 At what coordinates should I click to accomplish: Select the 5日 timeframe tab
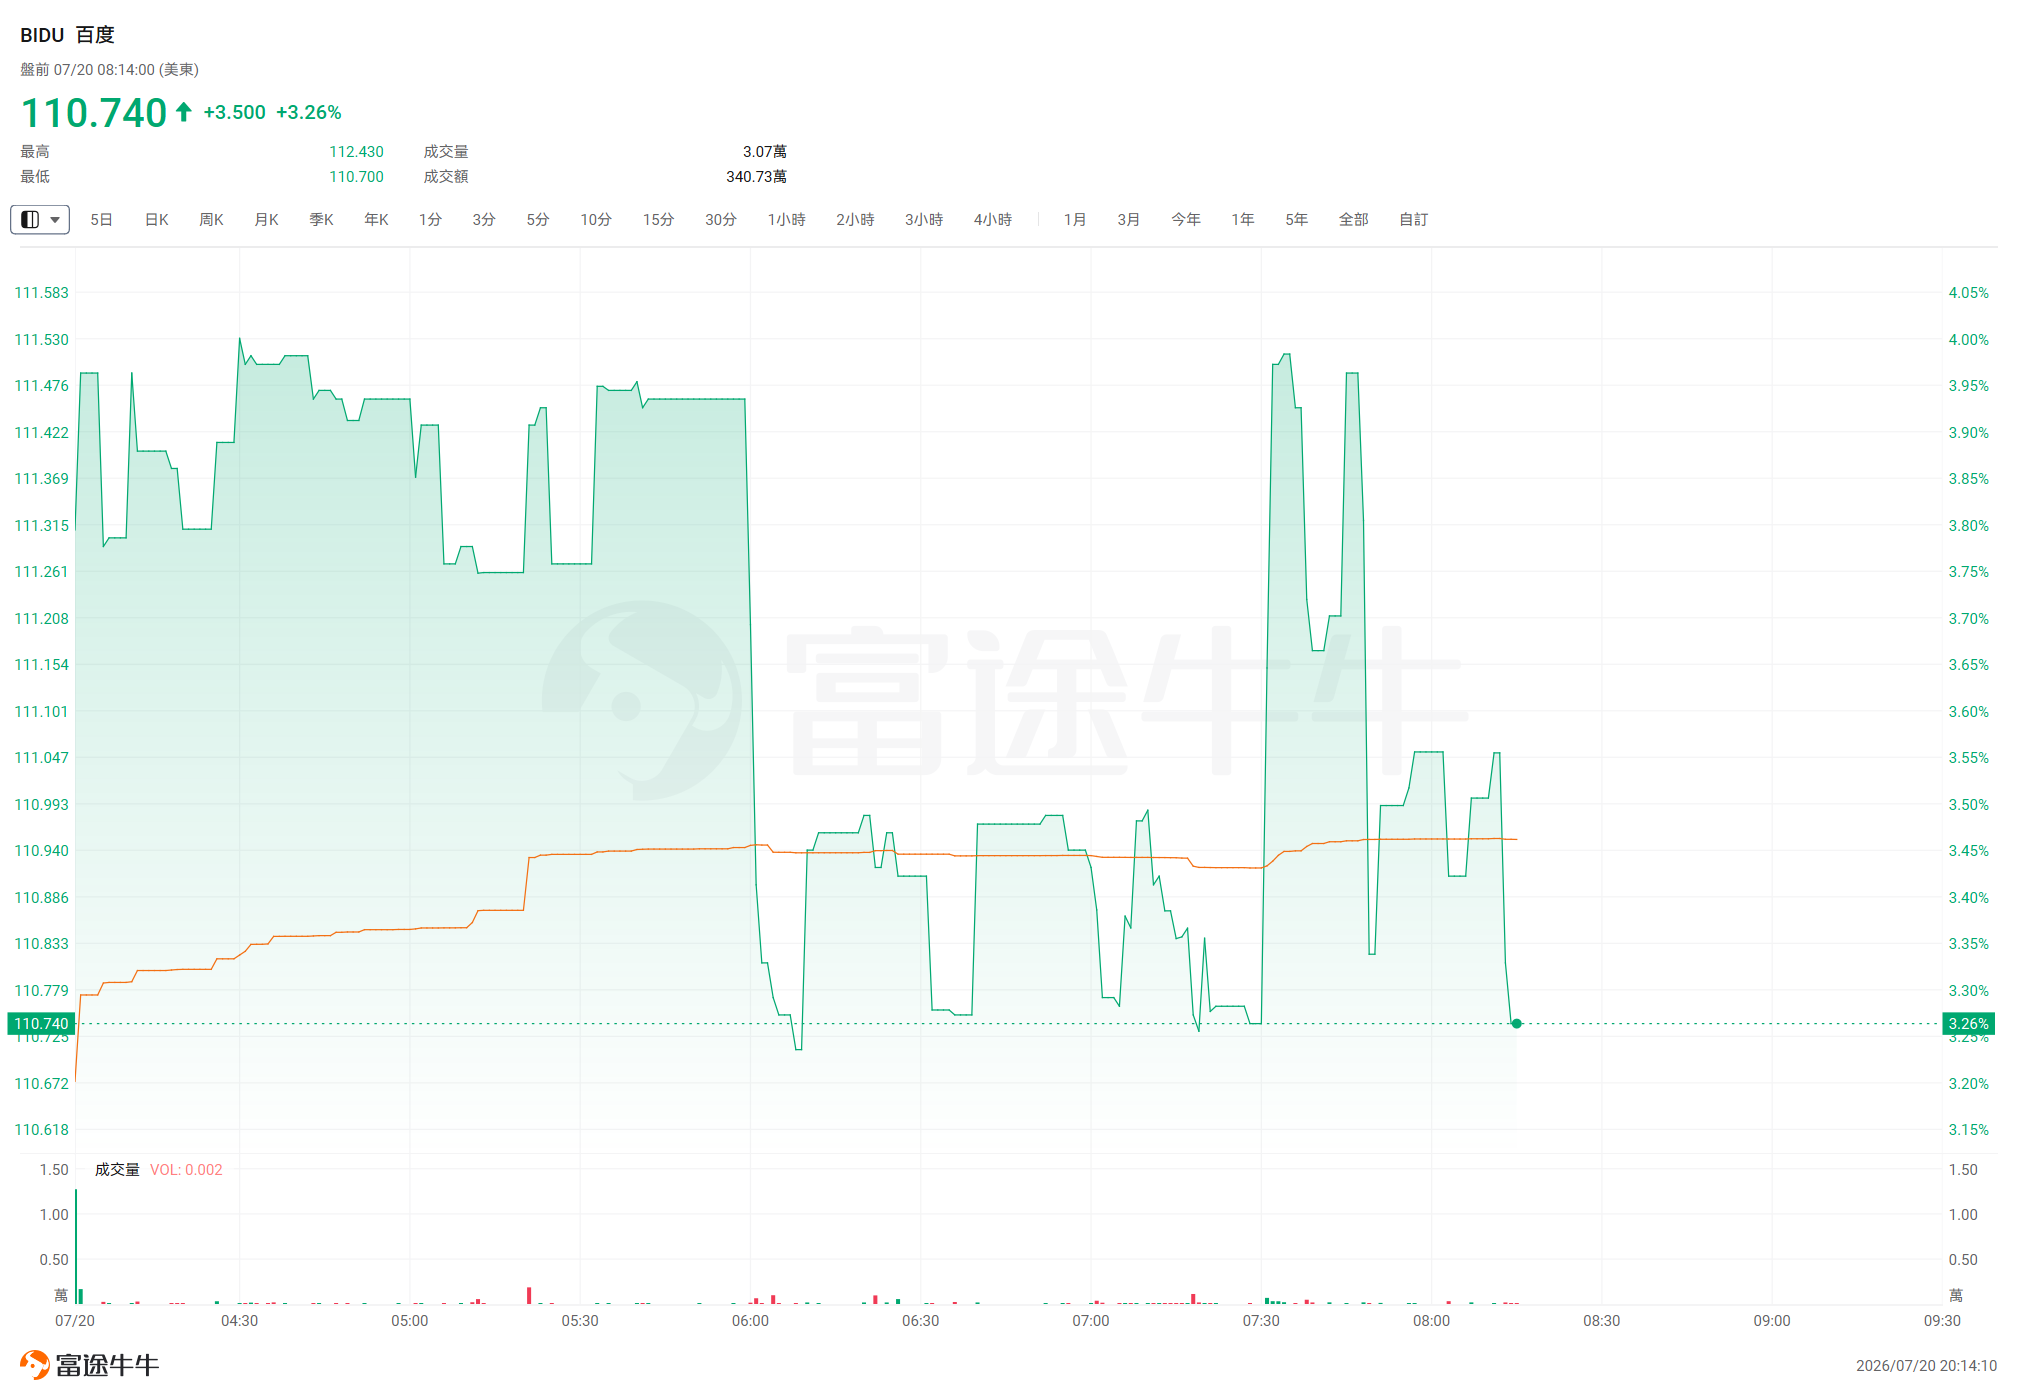point(101,219)
